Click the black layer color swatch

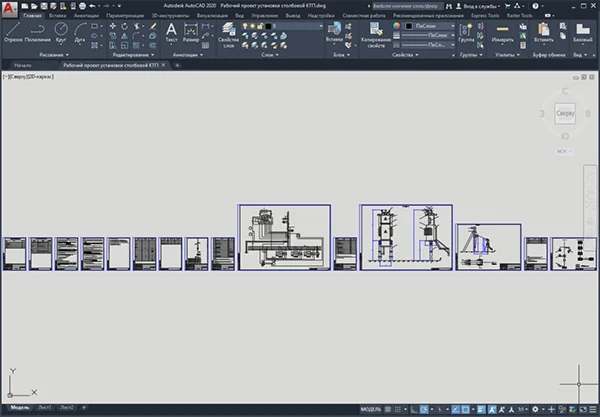pos(268,26)
